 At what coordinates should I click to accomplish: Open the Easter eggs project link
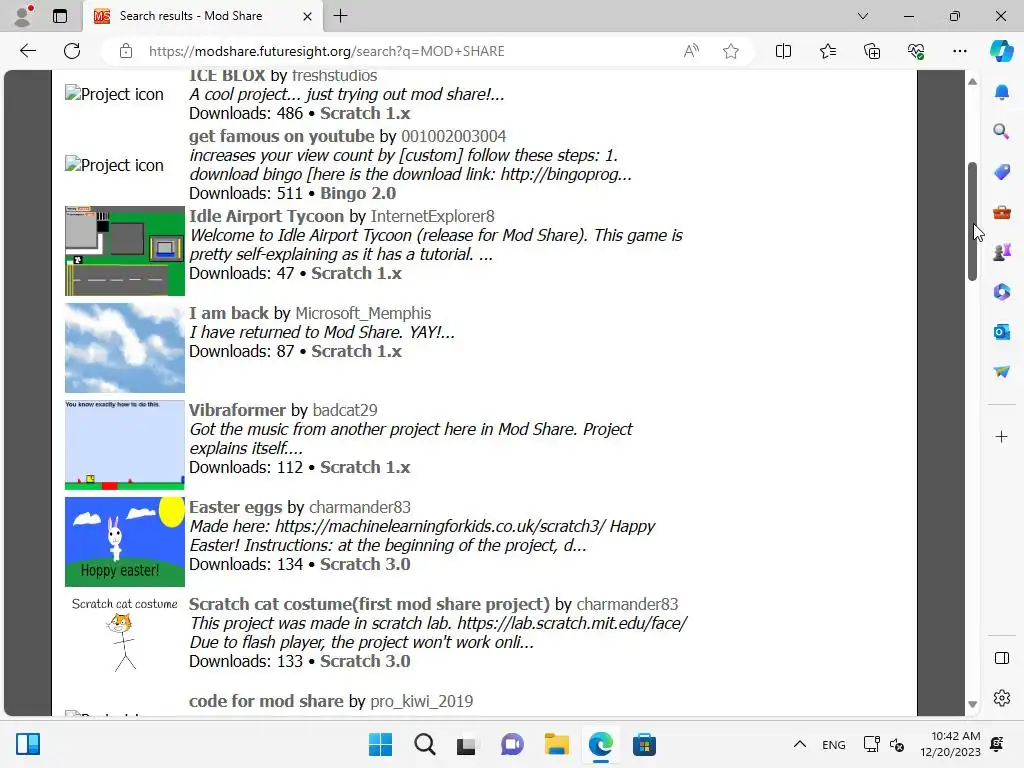point(235,507)
